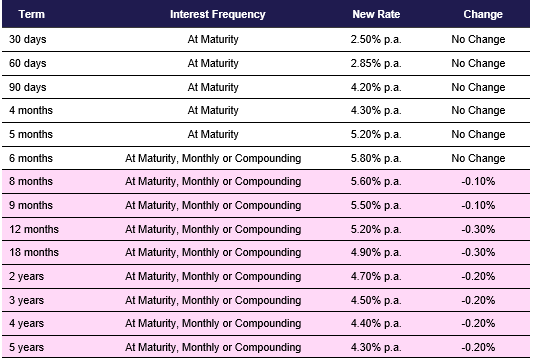Click the 5 years term cell

click(x=26, y=347)
